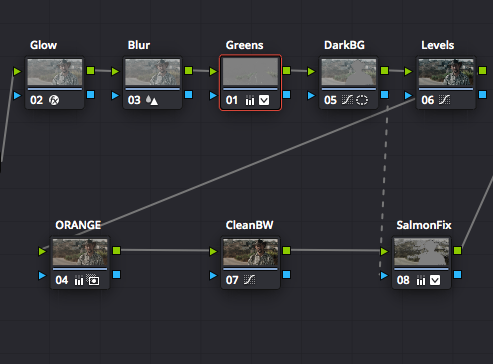This screenshot has height=364, width=493.
Task: Click the curves icon on Levels node 06
Action: coord(444,100)
